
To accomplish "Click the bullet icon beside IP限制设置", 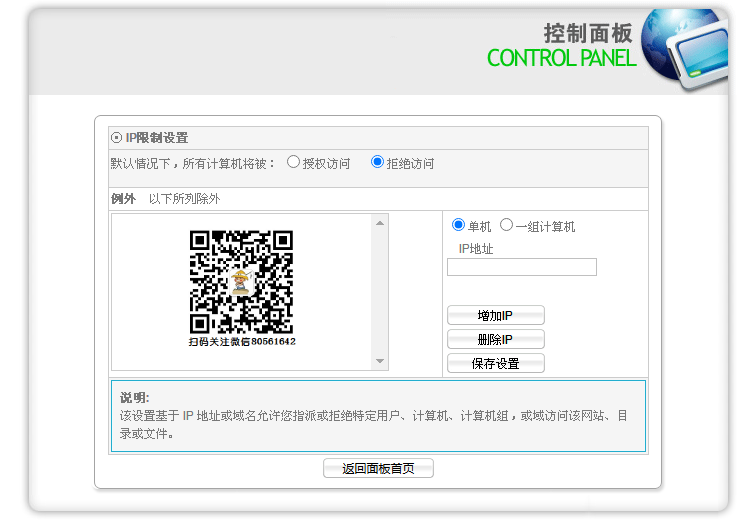I will (x=116, y=138).
